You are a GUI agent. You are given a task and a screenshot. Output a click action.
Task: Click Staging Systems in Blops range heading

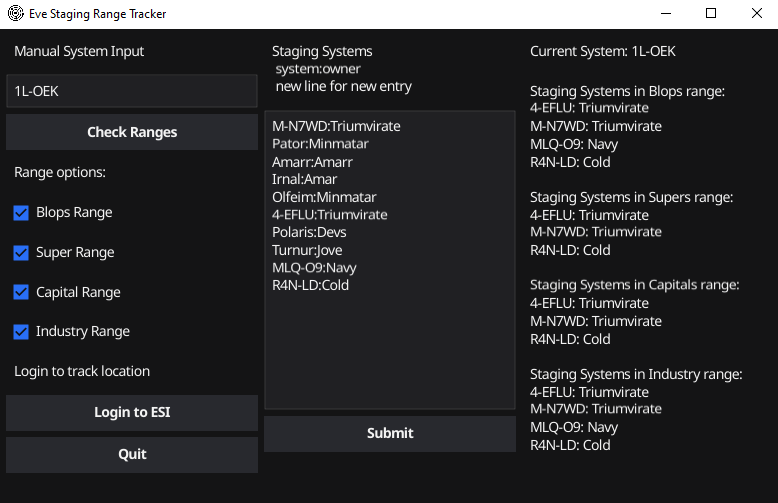tap(627, 91)
